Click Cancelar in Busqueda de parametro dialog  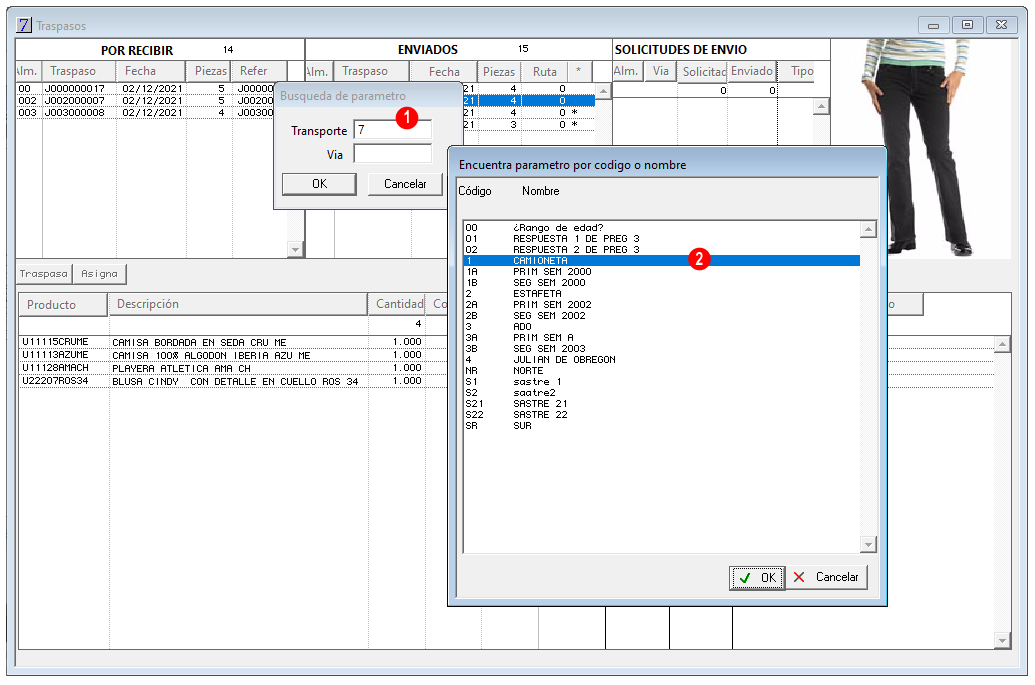click(x=405, y=184)
